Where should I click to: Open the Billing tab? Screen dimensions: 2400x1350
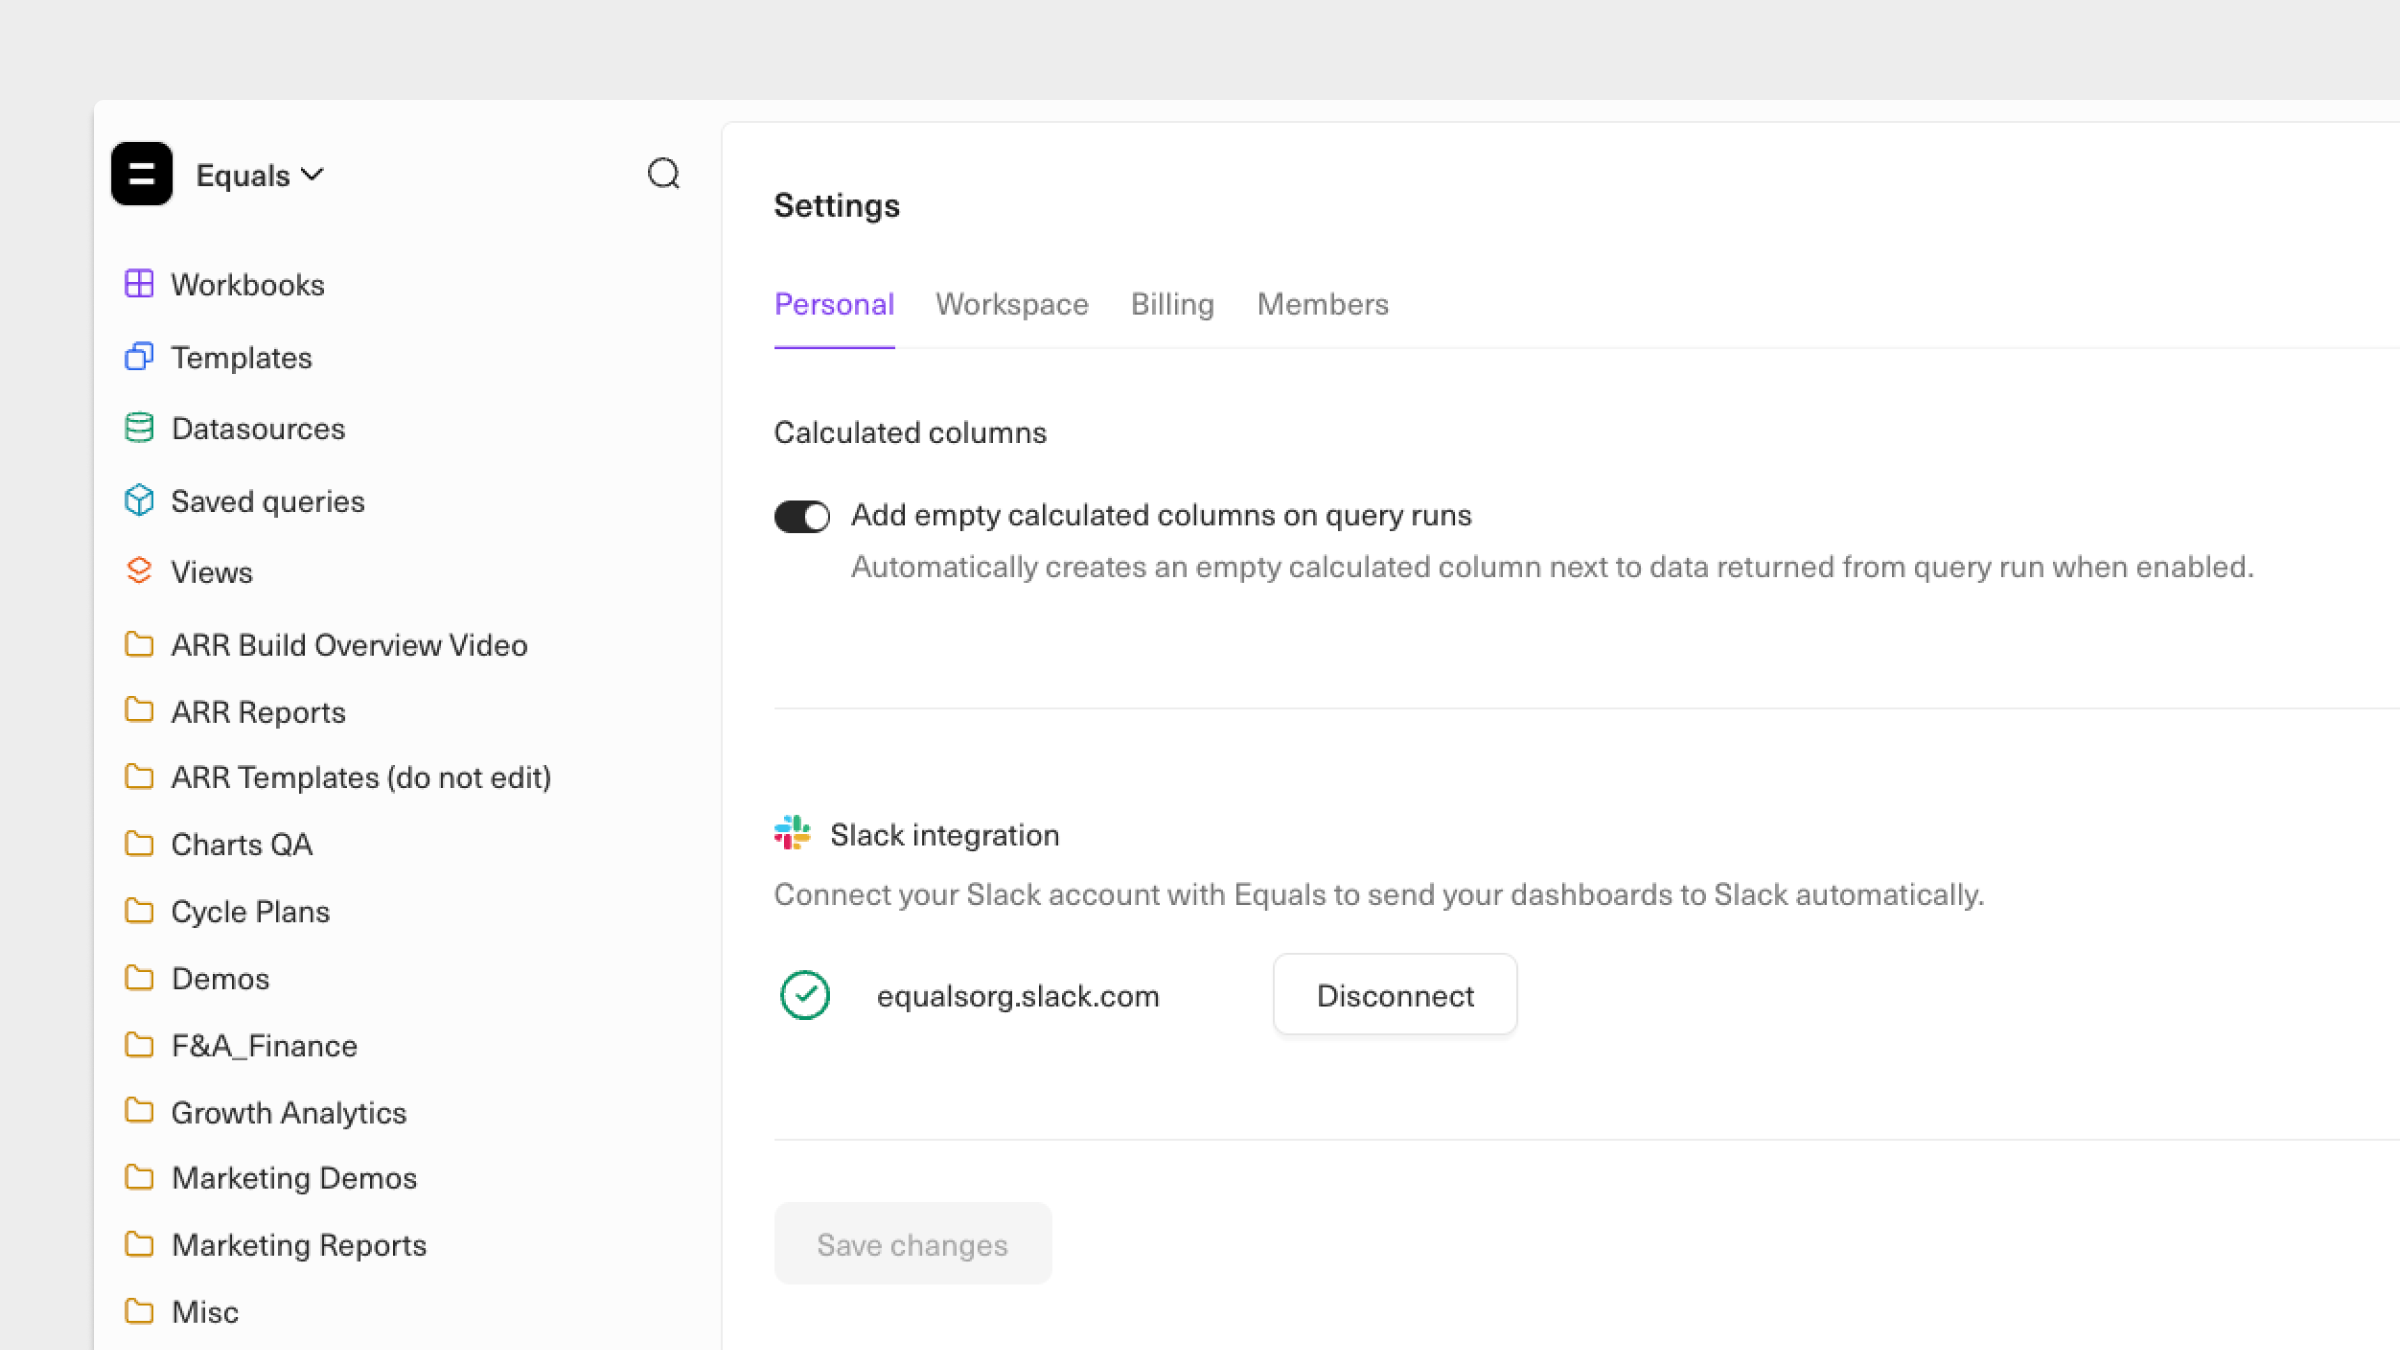(x=1172, y=304)
